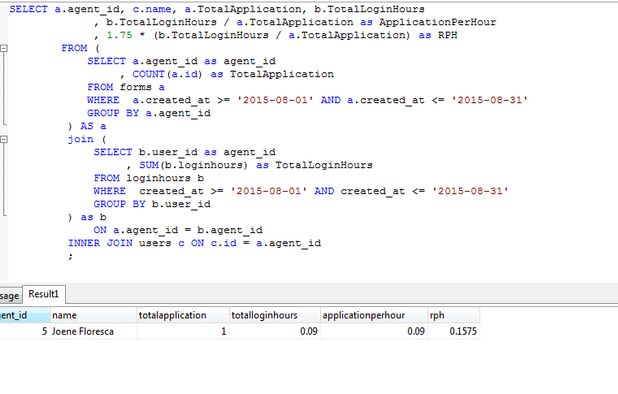Click the 'GROUP BY a.agent_id' line
Image resolution: width=618 pixels, height=394 pixels.
149,113
